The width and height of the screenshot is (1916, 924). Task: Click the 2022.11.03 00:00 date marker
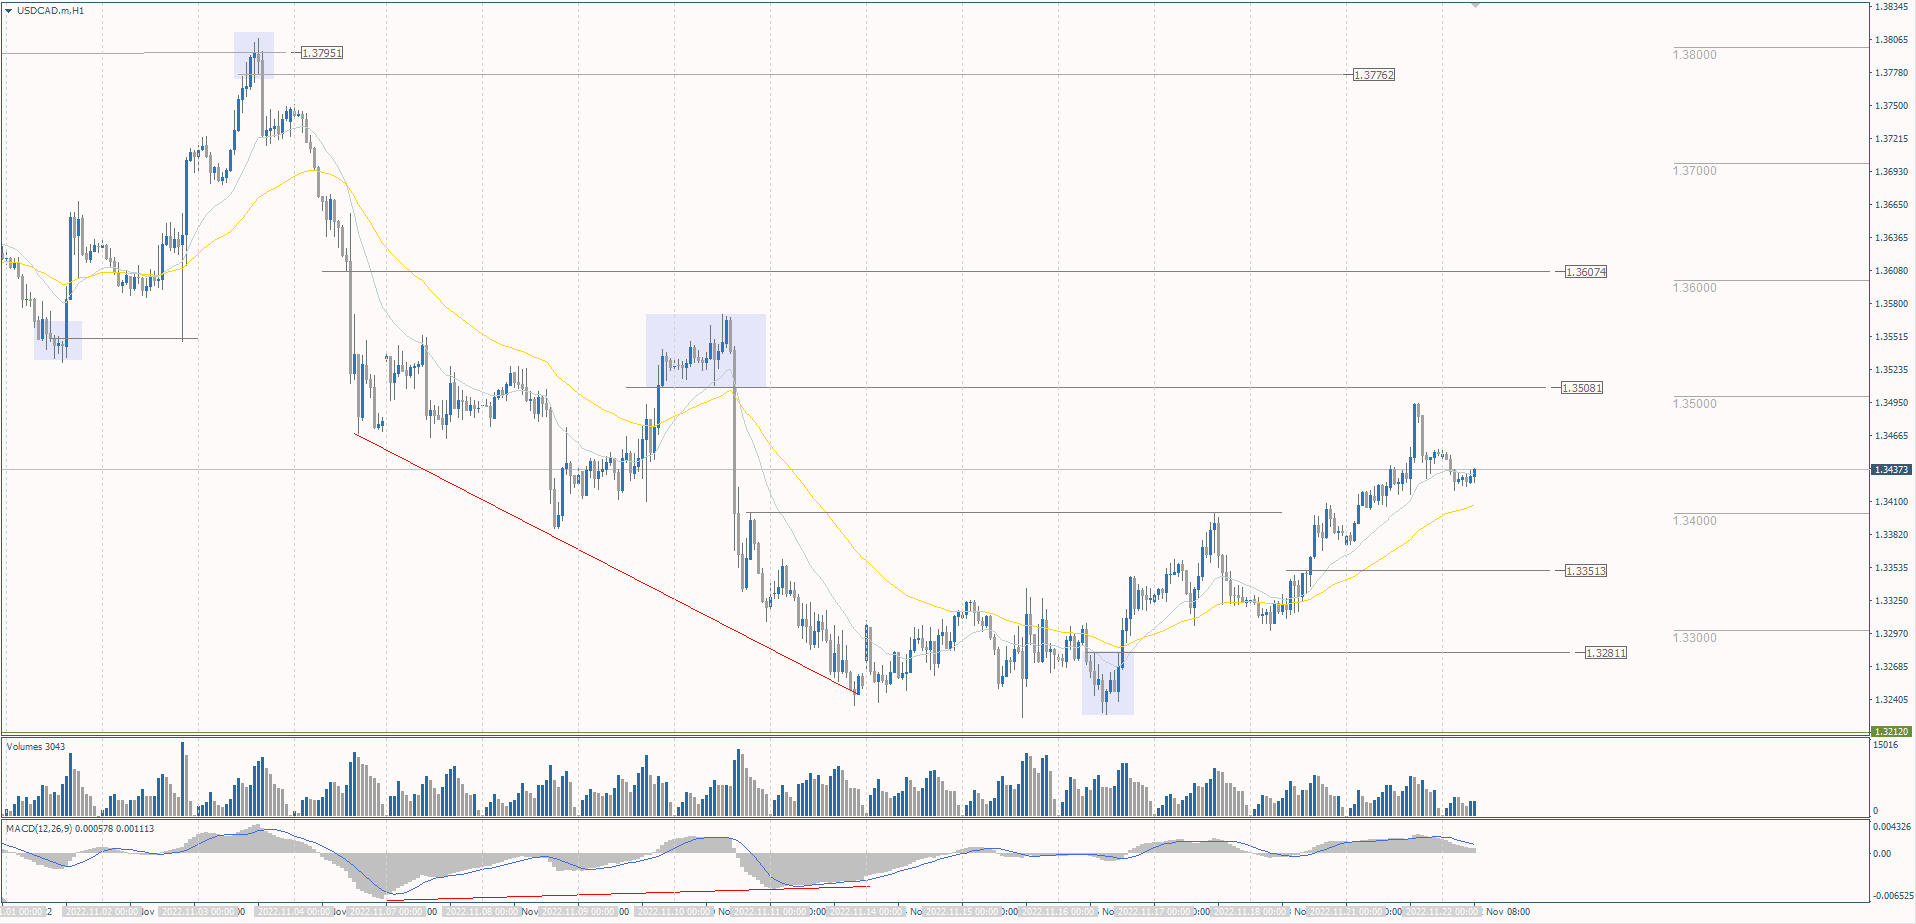click(198, 912)
